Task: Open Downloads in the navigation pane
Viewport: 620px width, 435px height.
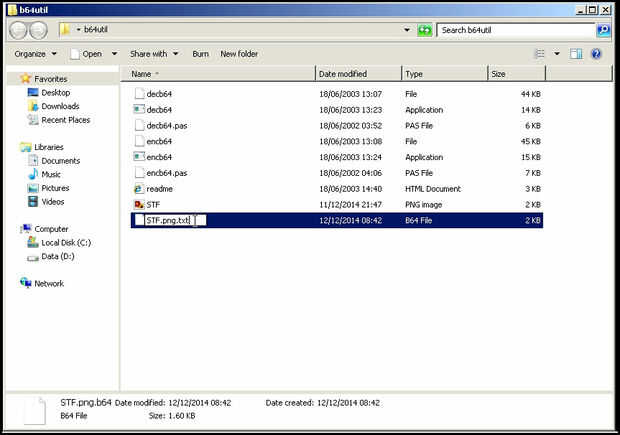Action: pyautogui.click(x=60, y=106)
